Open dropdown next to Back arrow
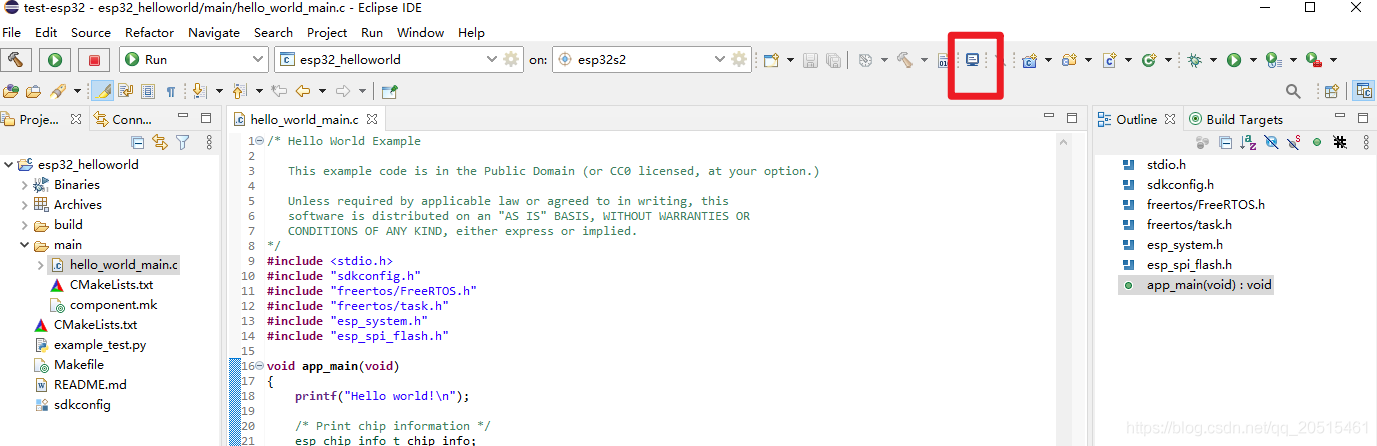 322,91
